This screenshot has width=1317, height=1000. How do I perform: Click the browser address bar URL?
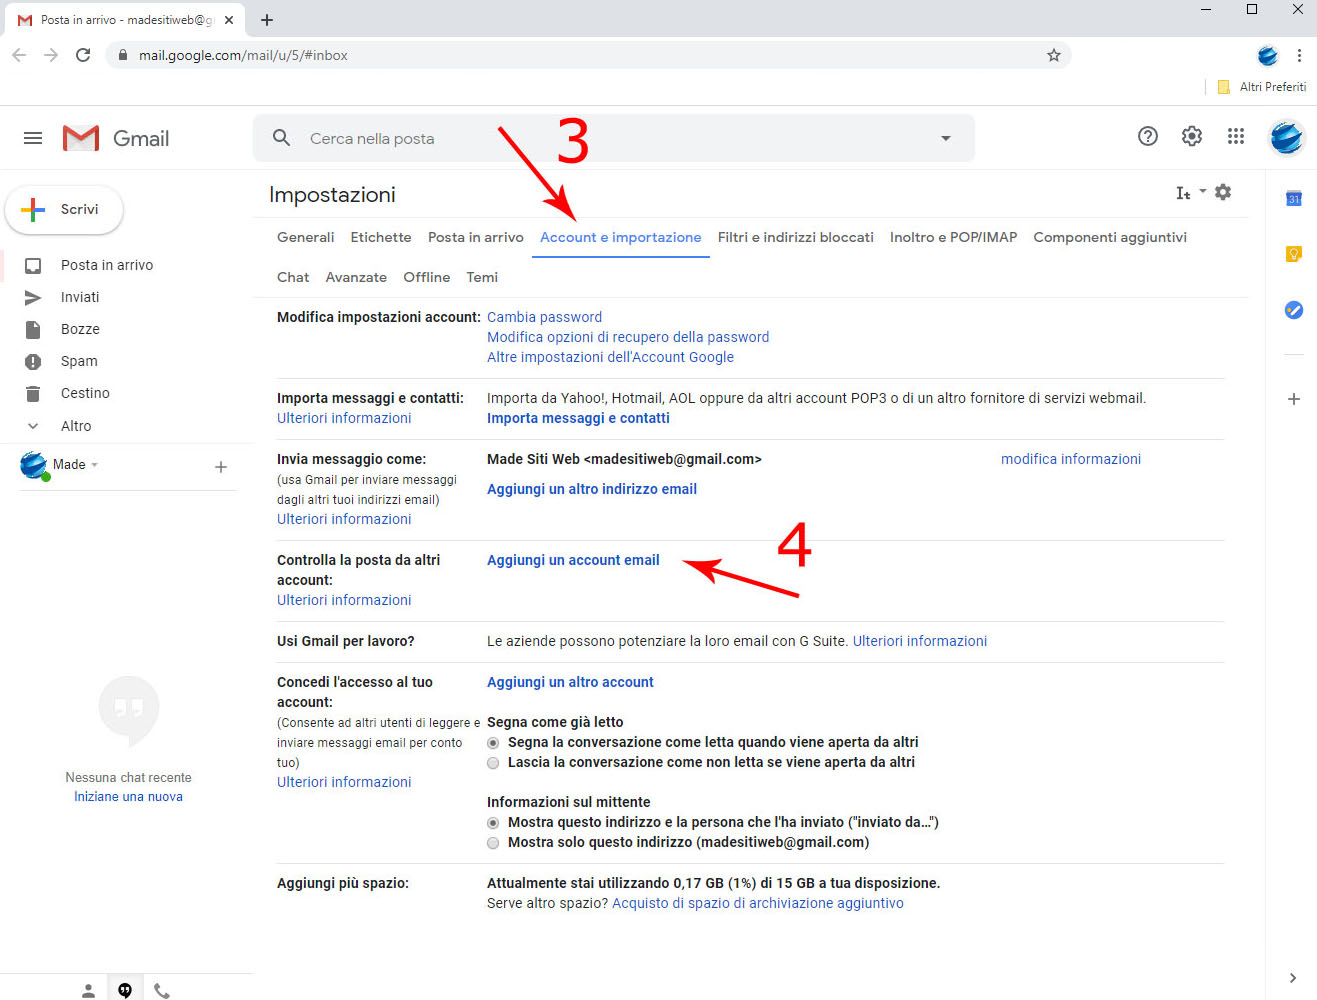click(x=243, y=55)
